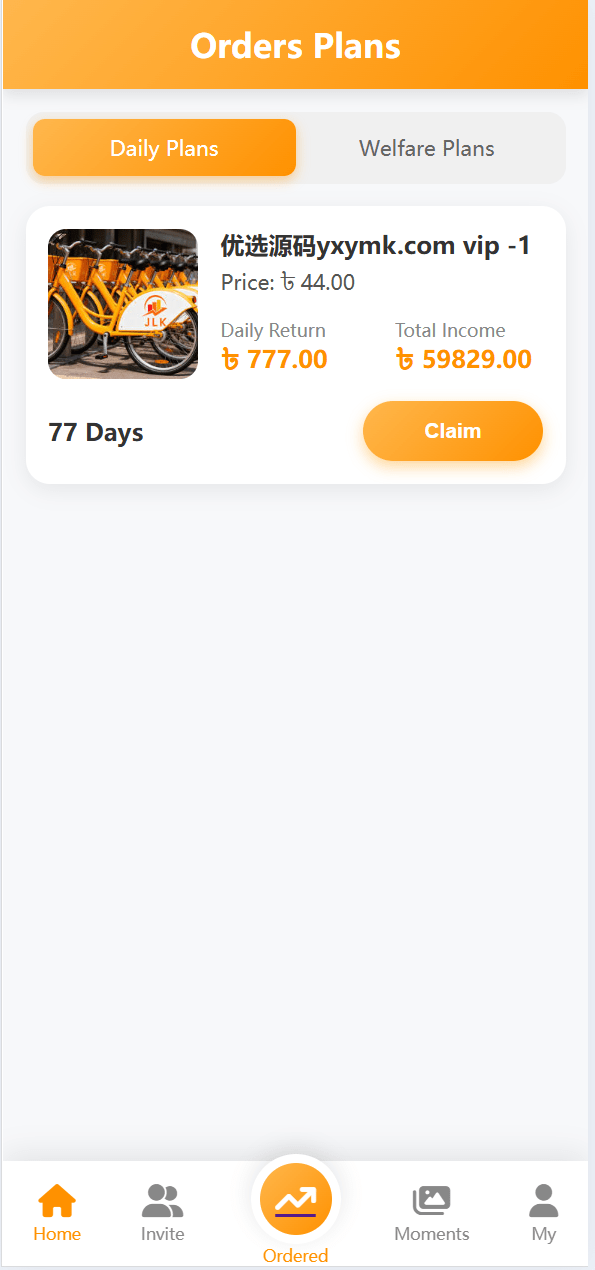Select the Home label in bottom navigation

pyautogui.click(x=57, y=1234)
